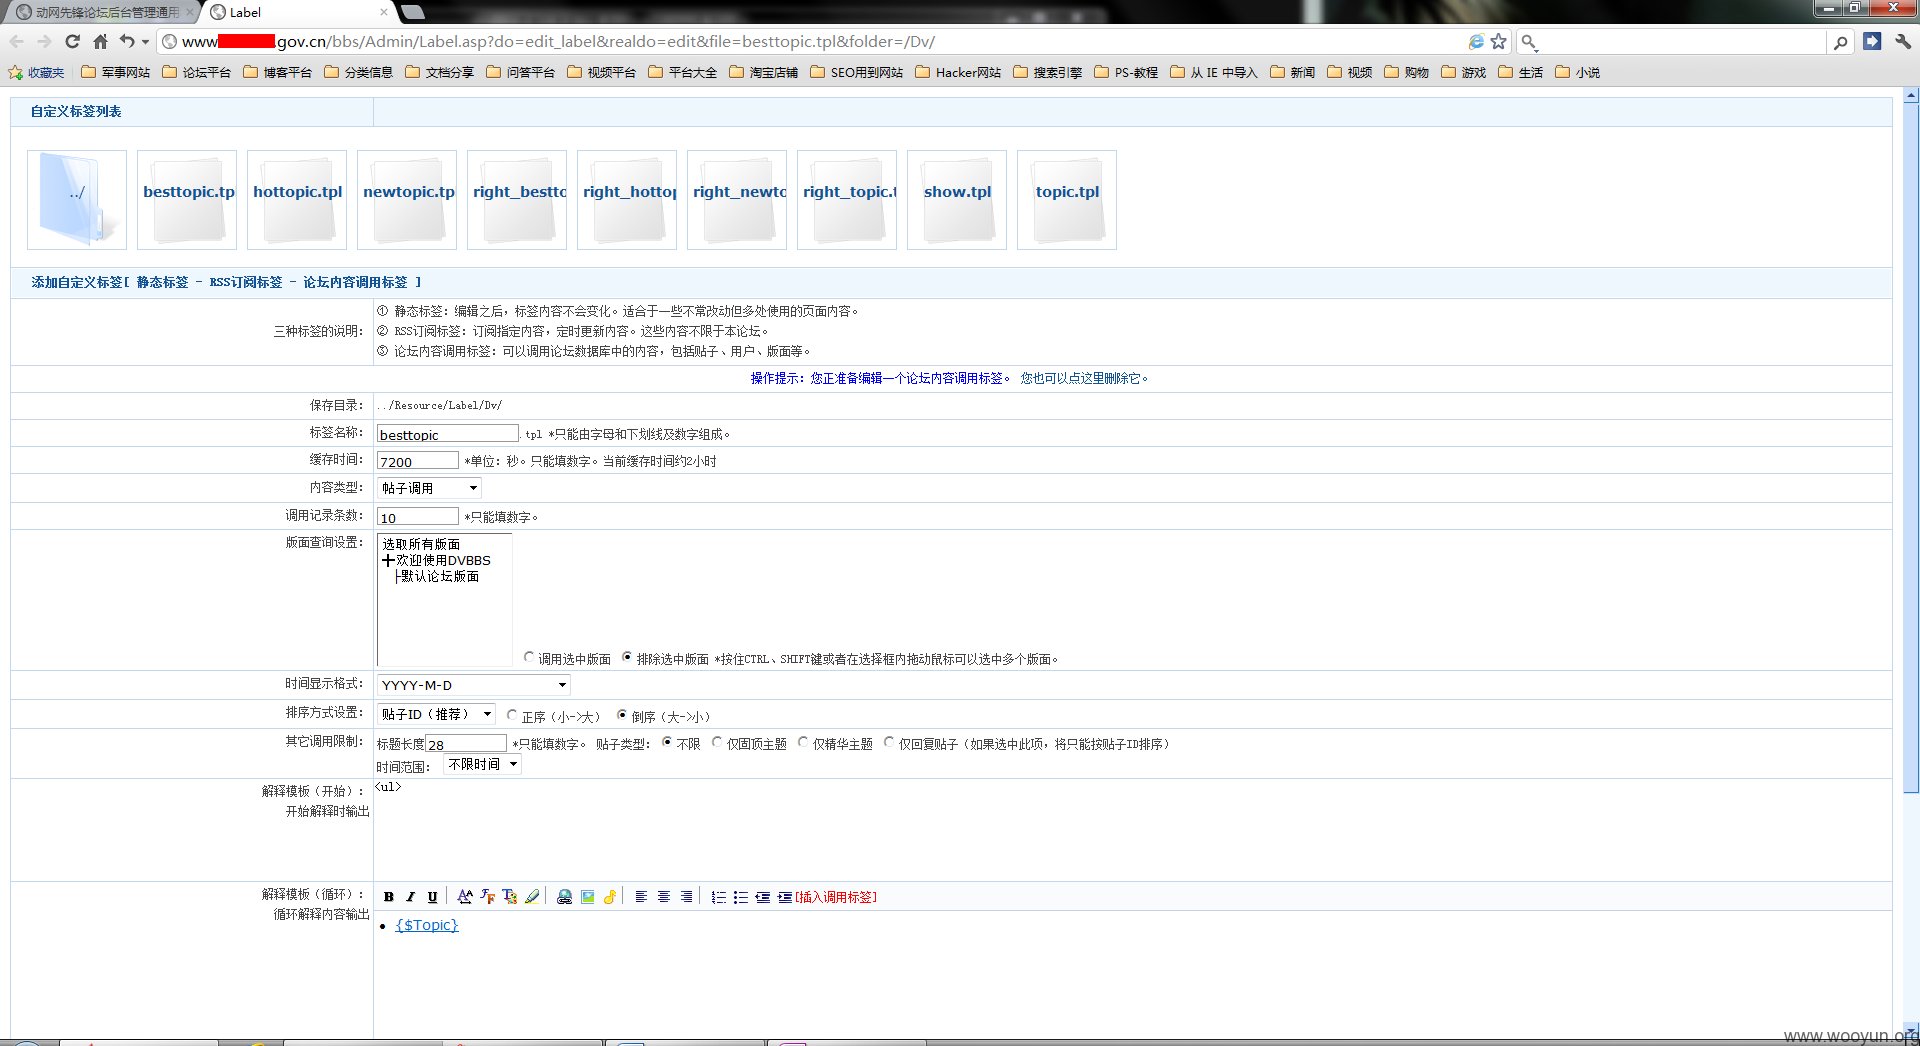Image resolution: width=1920 pixels, height=1046 pixels.
Task: Open the font face tool
Action: 487,897
